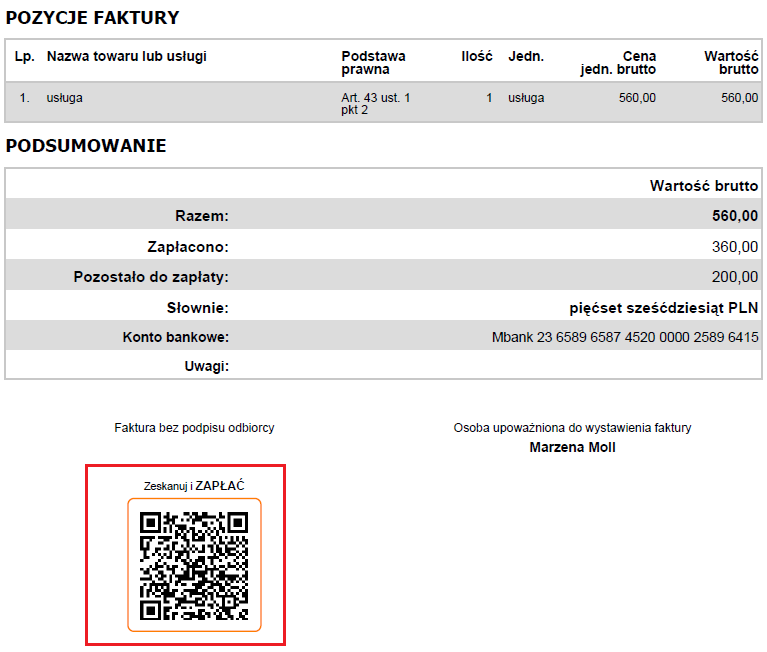
Task: Click the 'Nazwa towaru lub usługi' column header
Action: pyautogui.click(x=127, y=56)
